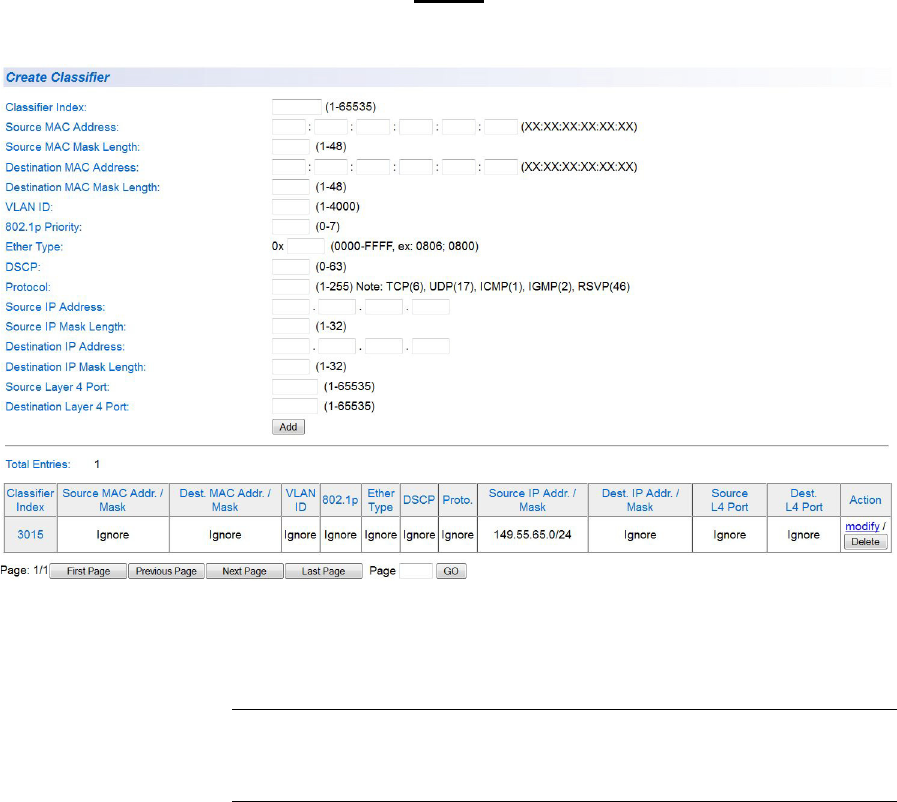
Task: Click the Destination Layer 4 Port field
Action: tap(295, 407)
